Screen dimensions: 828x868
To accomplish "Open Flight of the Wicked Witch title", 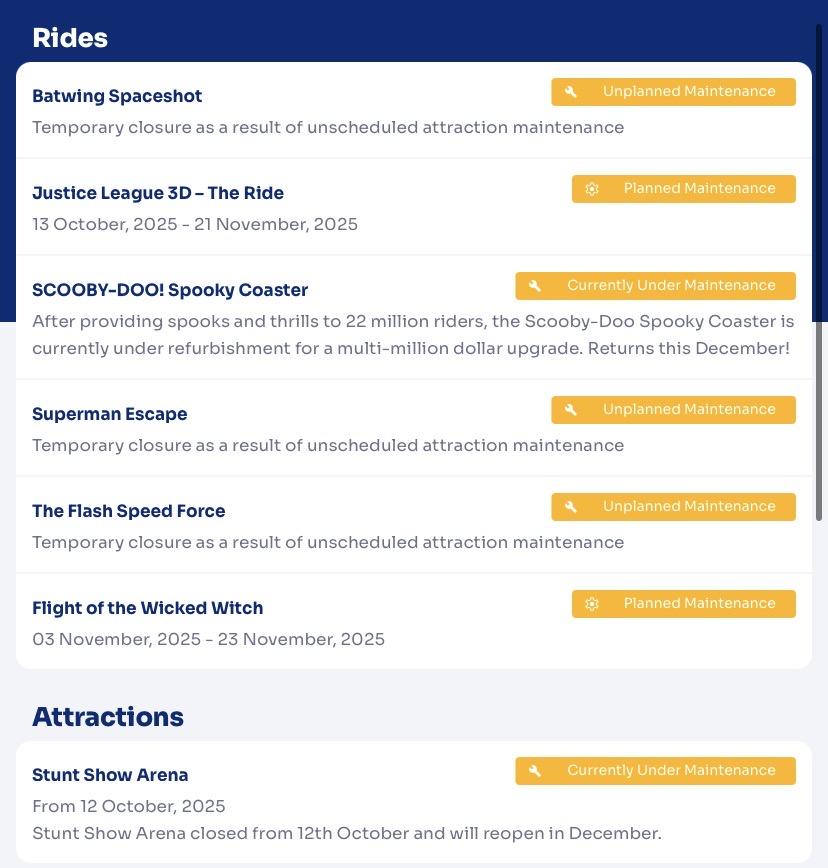I will 148,608.
